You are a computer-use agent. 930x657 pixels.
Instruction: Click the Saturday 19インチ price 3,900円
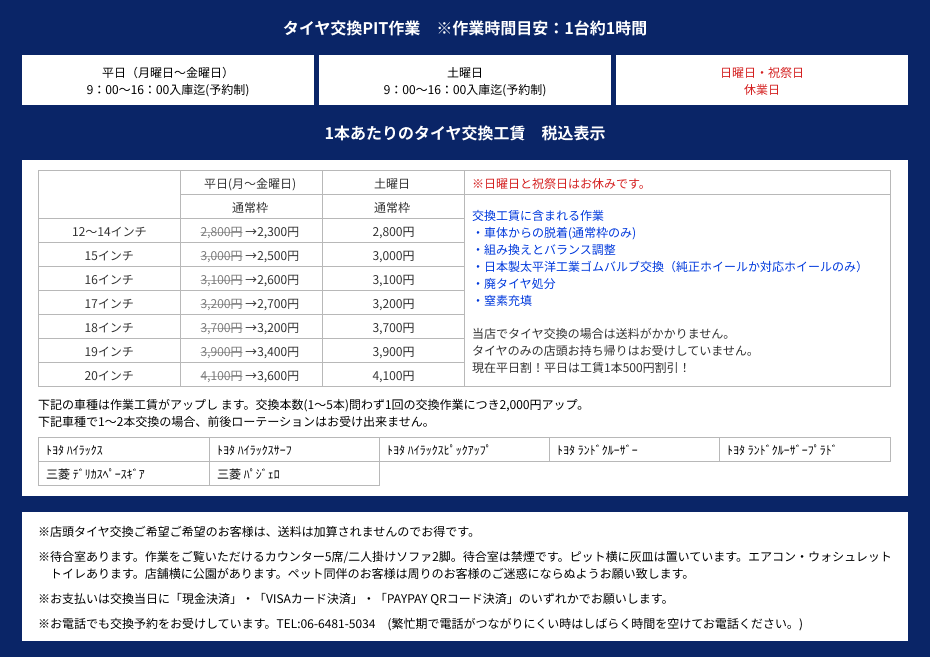(x=393, y=351)
